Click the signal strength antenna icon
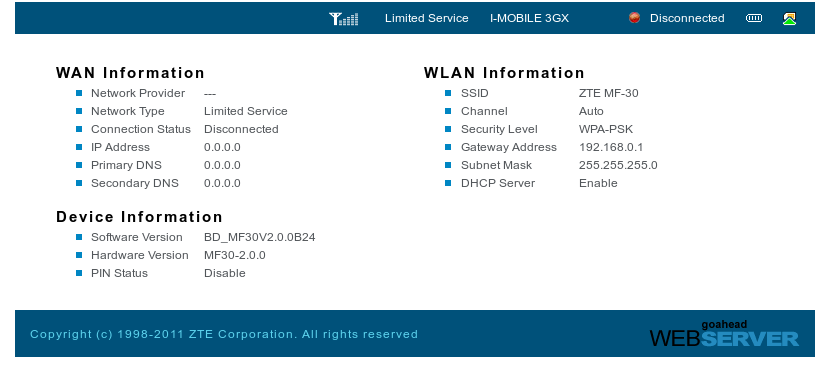Image resolution: width=826 pixels, height=367 pixels. [x=343, y=18]
